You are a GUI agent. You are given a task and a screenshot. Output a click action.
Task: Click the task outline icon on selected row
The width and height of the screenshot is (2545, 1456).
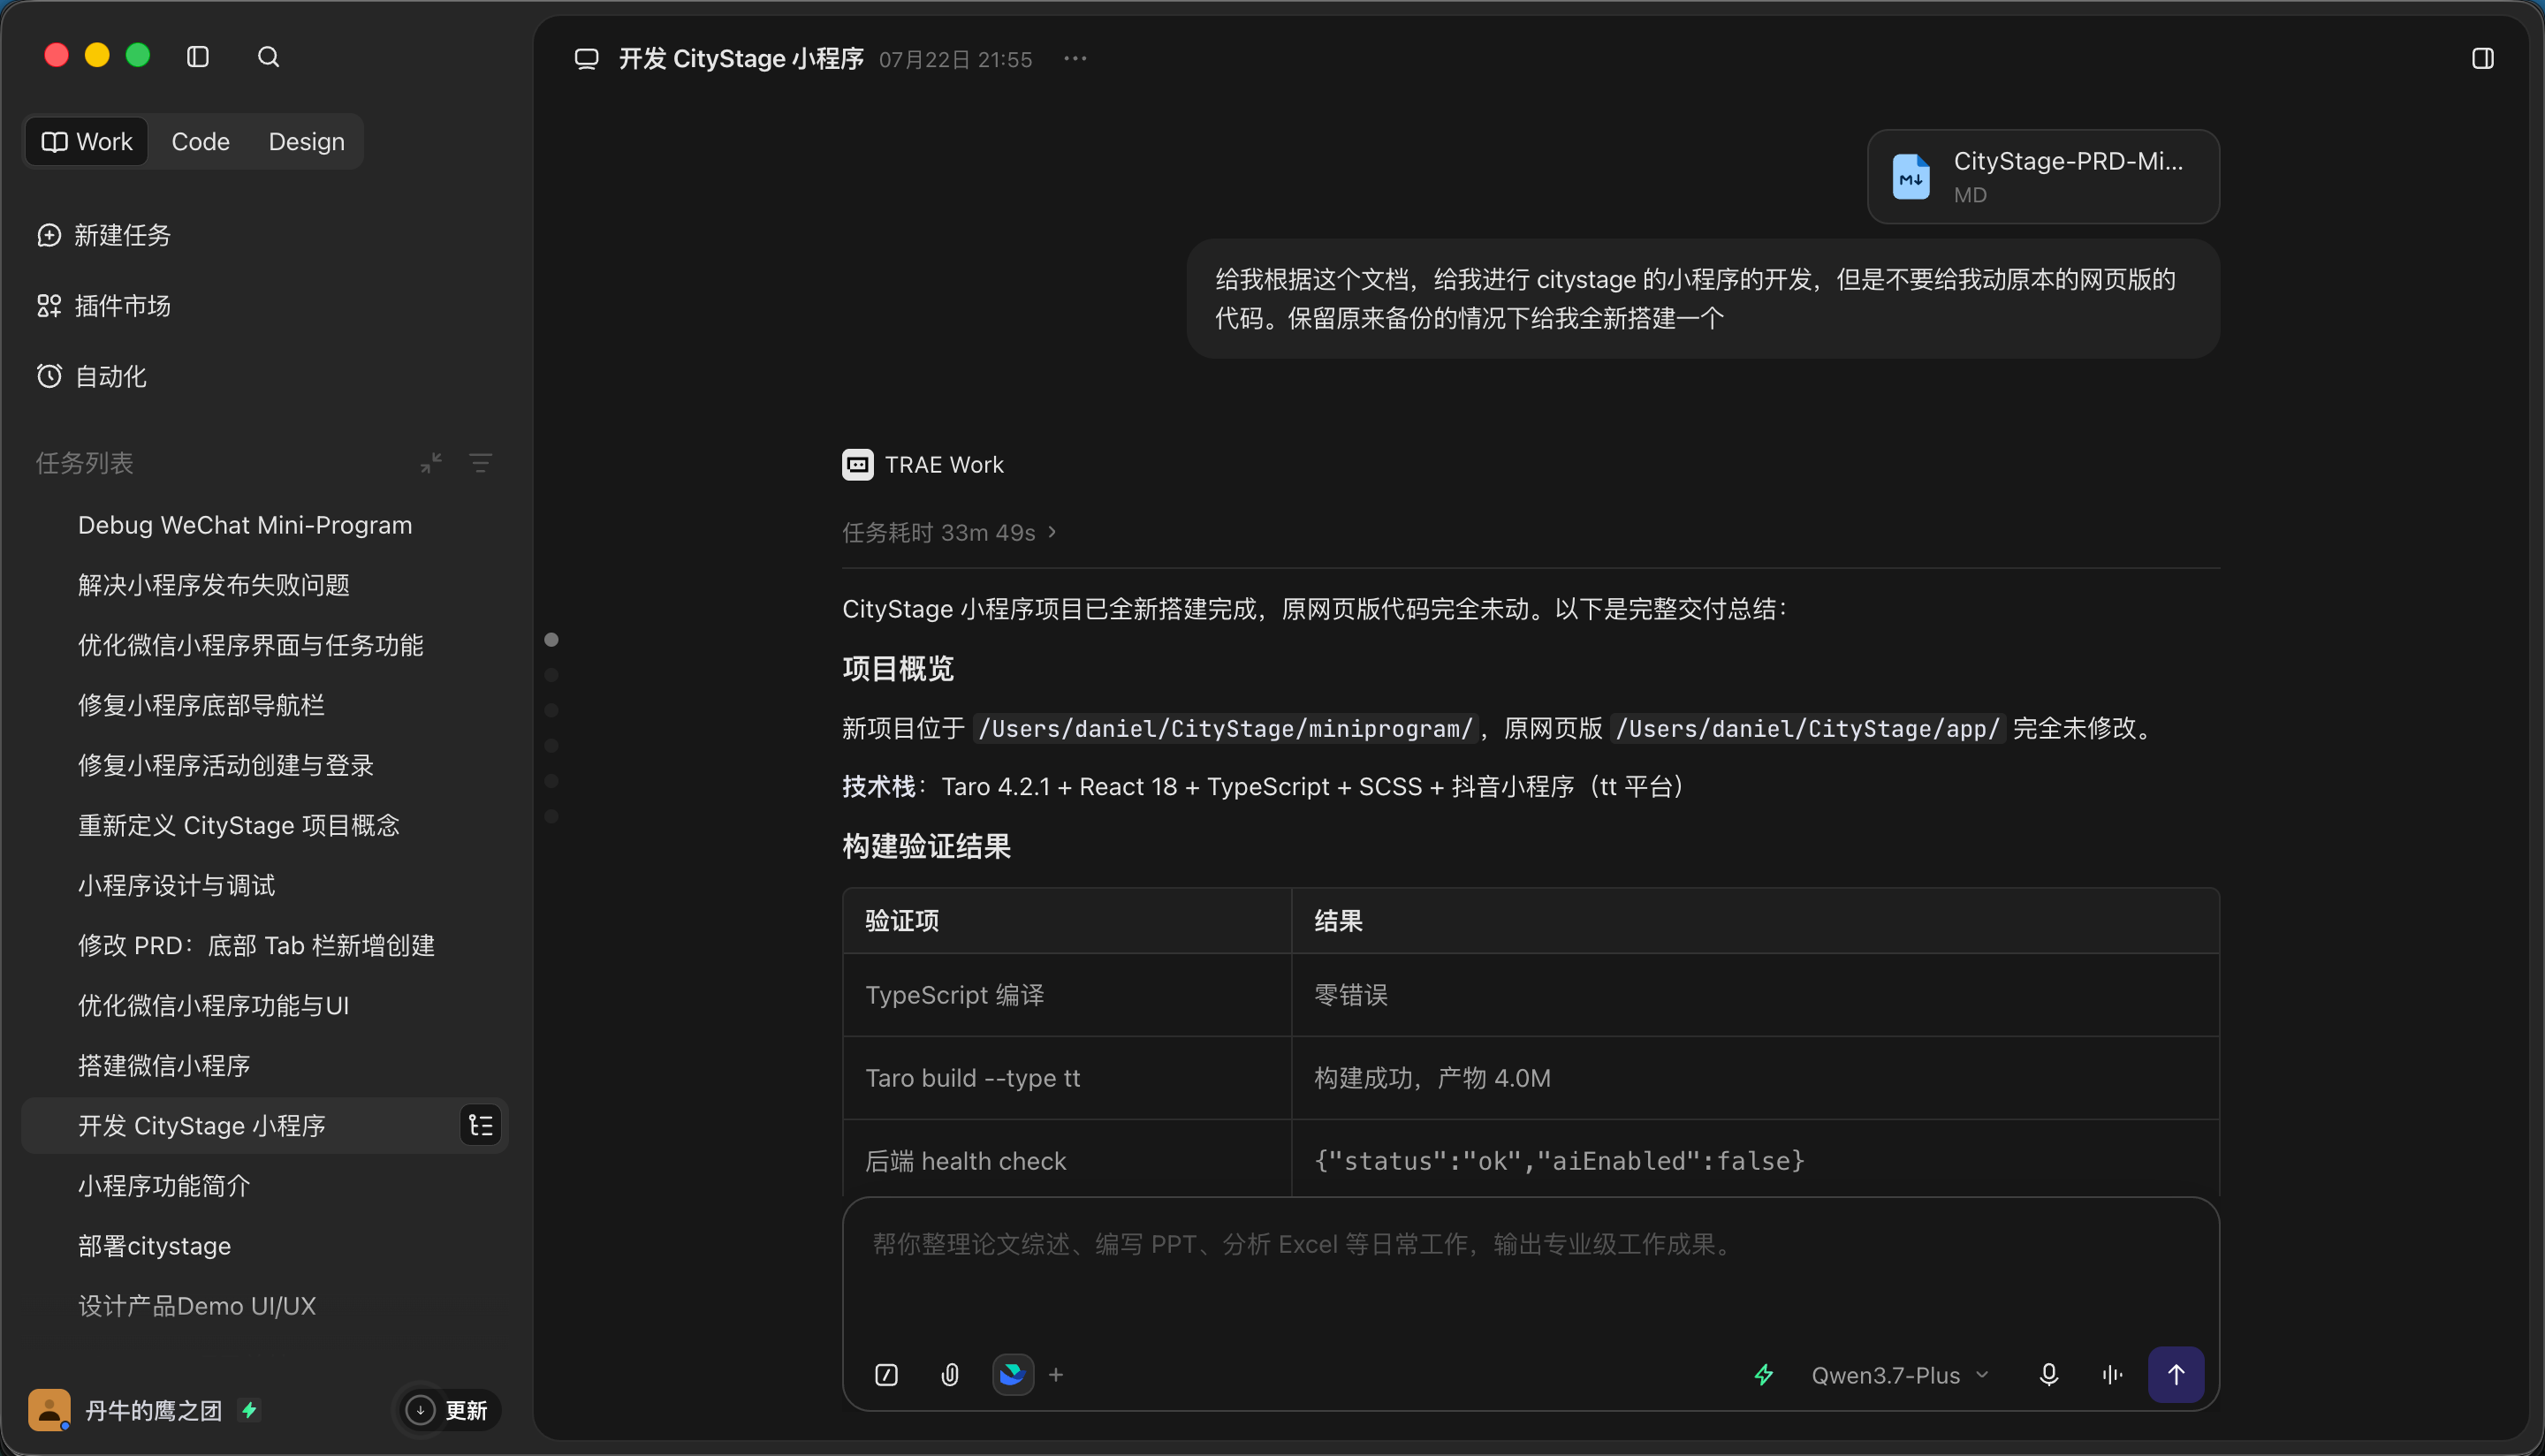click(x=481, y=1126)
